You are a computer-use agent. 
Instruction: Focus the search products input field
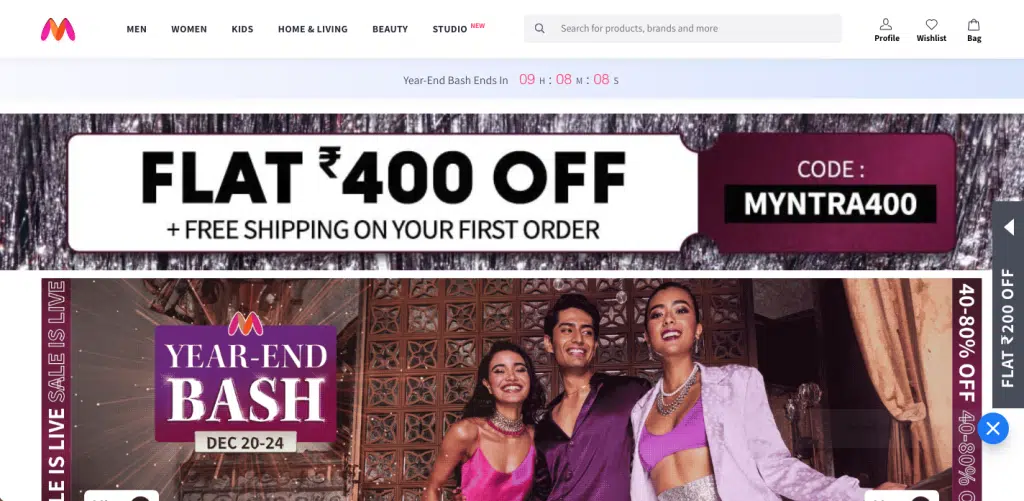682,29
